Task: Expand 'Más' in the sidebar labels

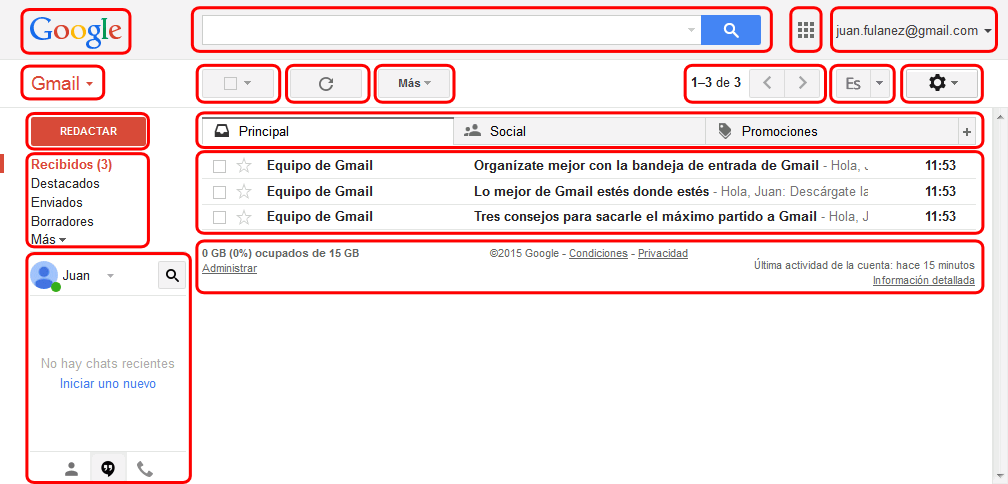Action: pos(48,240)
